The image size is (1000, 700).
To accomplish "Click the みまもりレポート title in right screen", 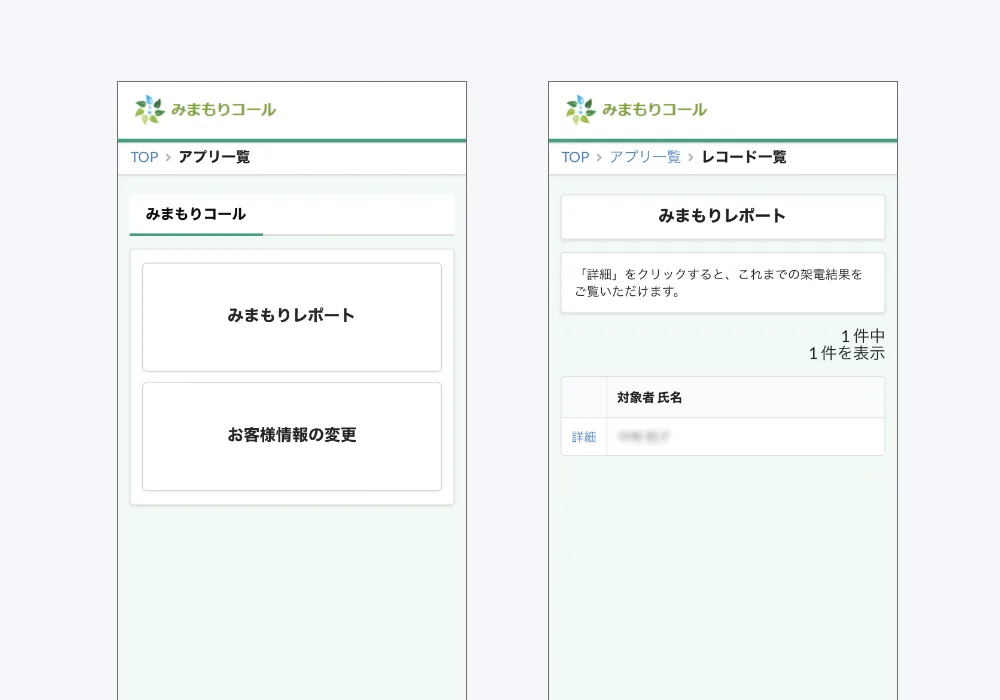I will (x=723, y=216).
